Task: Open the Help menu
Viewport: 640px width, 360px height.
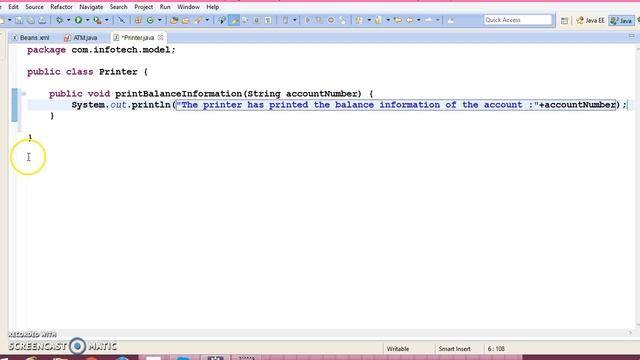Action: pos(212,7)
